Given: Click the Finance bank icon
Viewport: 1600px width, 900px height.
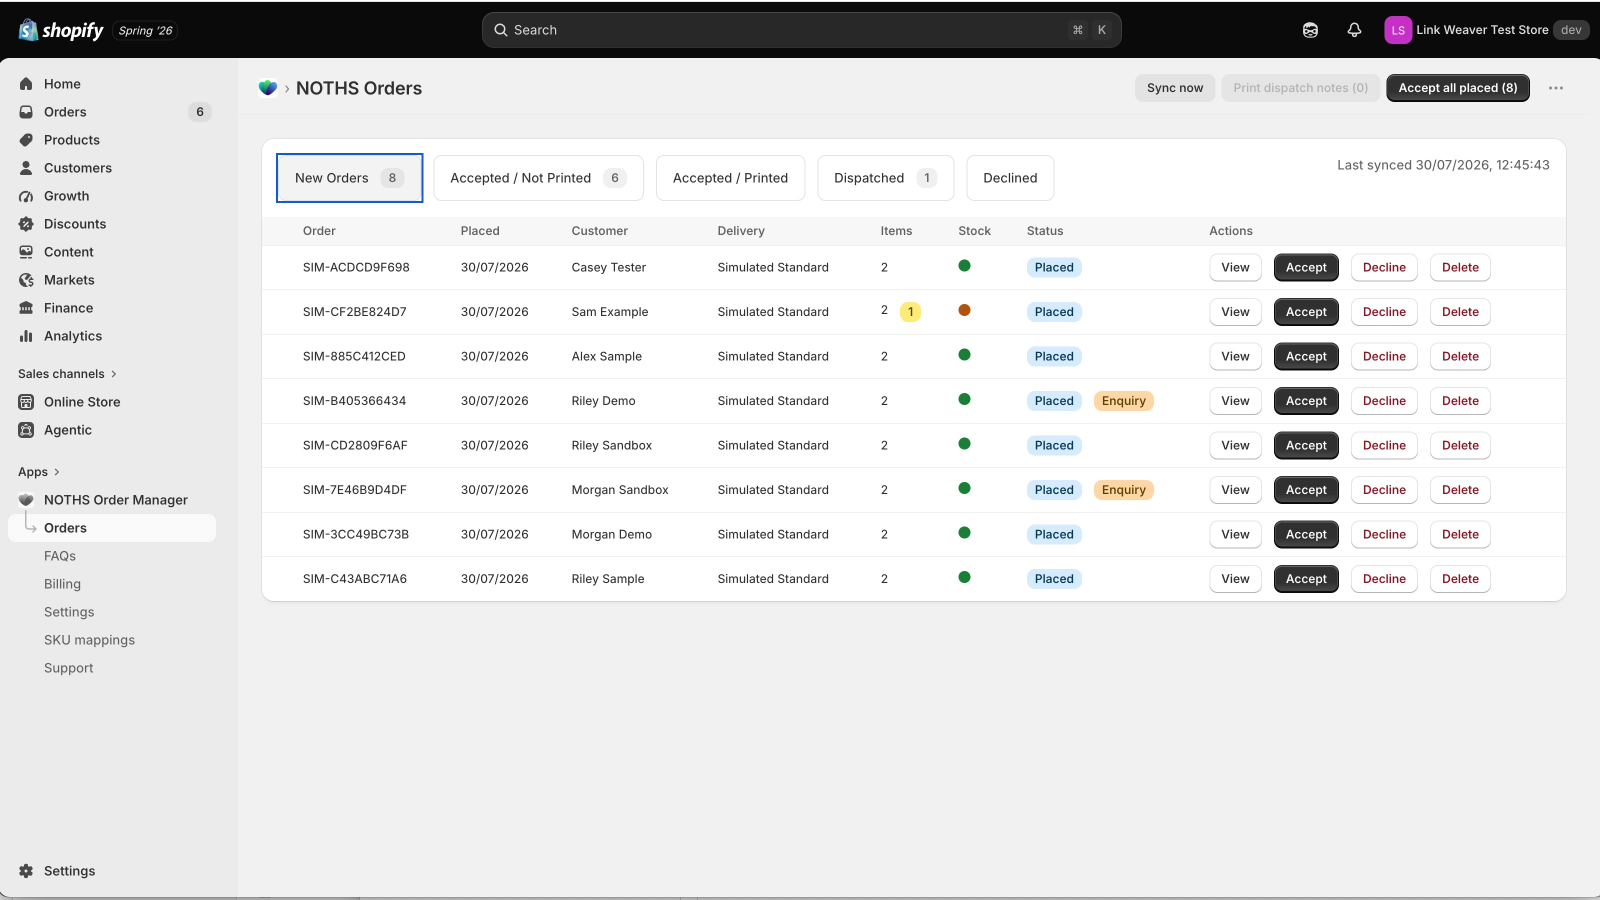Looking at the screenshot, I should [26, 308].
